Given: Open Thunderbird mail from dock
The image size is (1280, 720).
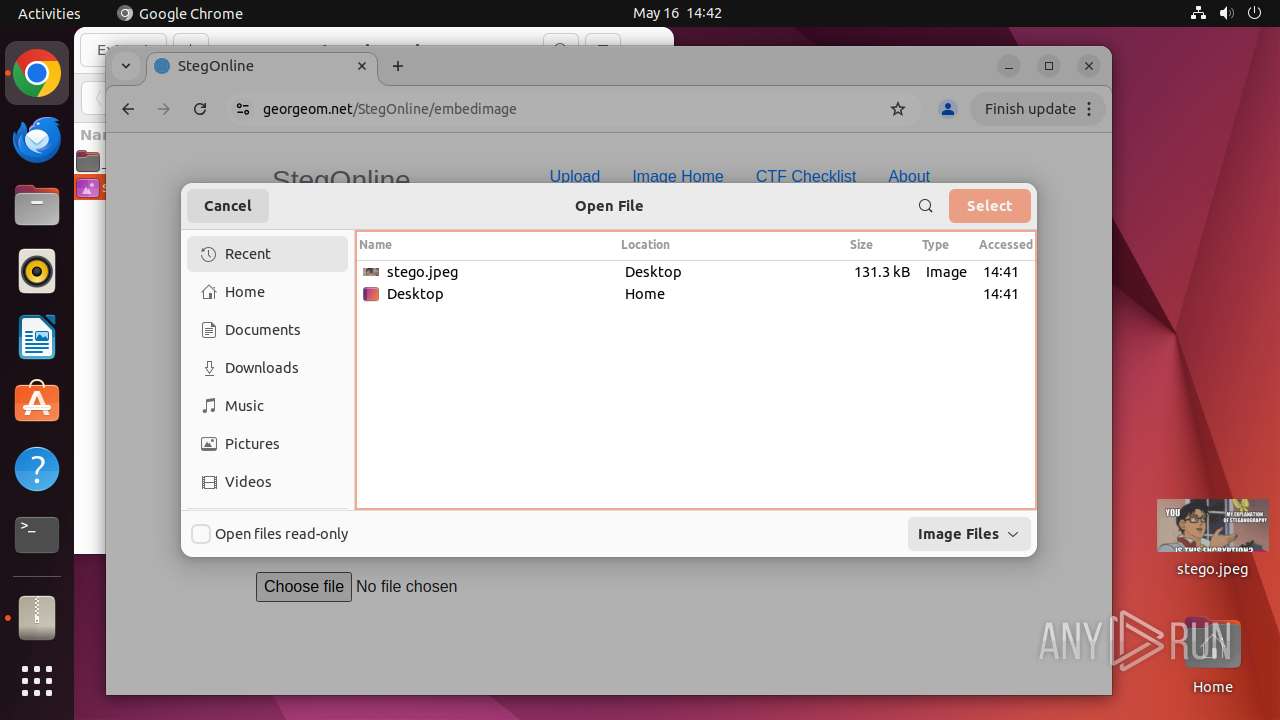Looking at the screenshot, I should (x=37, y=140).
